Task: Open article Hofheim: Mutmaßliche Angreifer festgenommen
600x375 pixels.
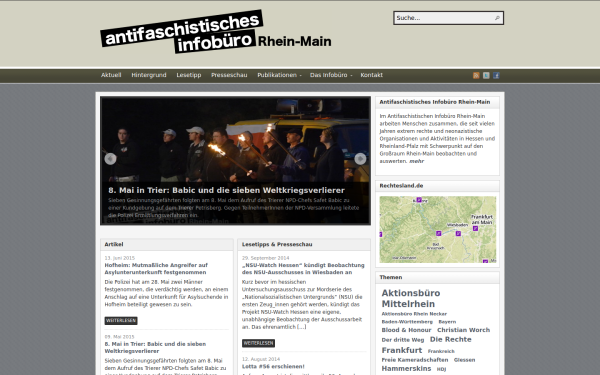Action: coord(156,269)
